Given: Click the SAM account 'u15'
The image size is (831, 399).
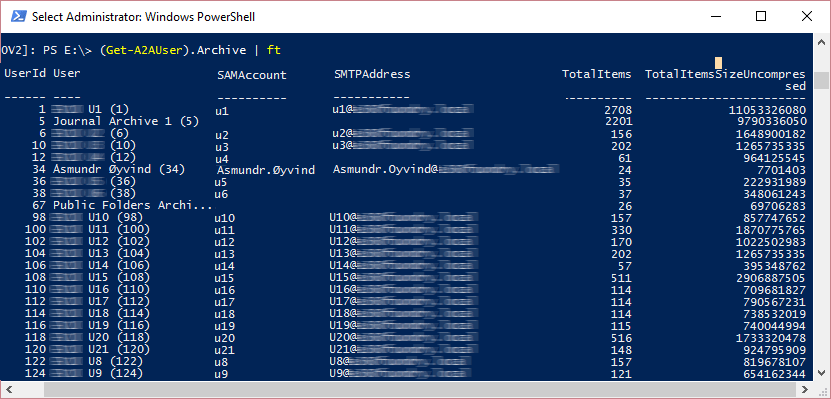Looking at the screenshot, I should (x=225, y=278).
